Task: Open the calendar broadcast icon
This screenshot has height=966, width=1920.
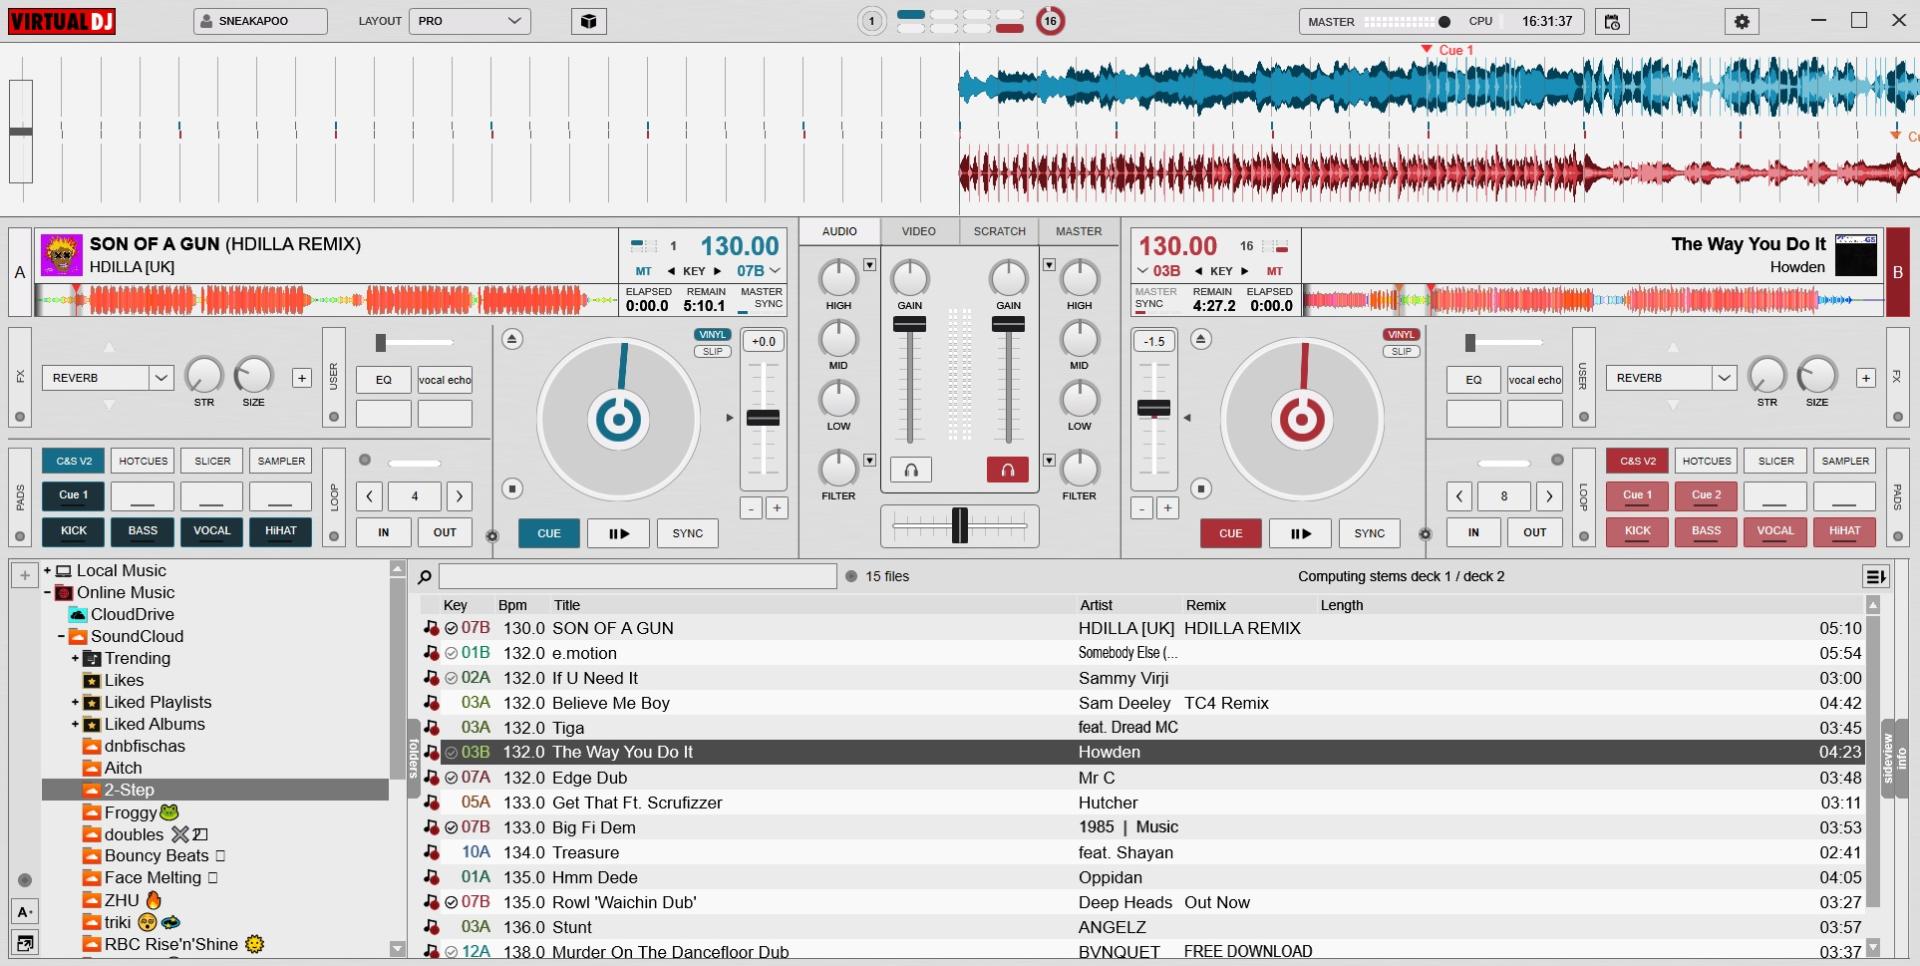Action: pyautogui.click(x=1612, y=21)
